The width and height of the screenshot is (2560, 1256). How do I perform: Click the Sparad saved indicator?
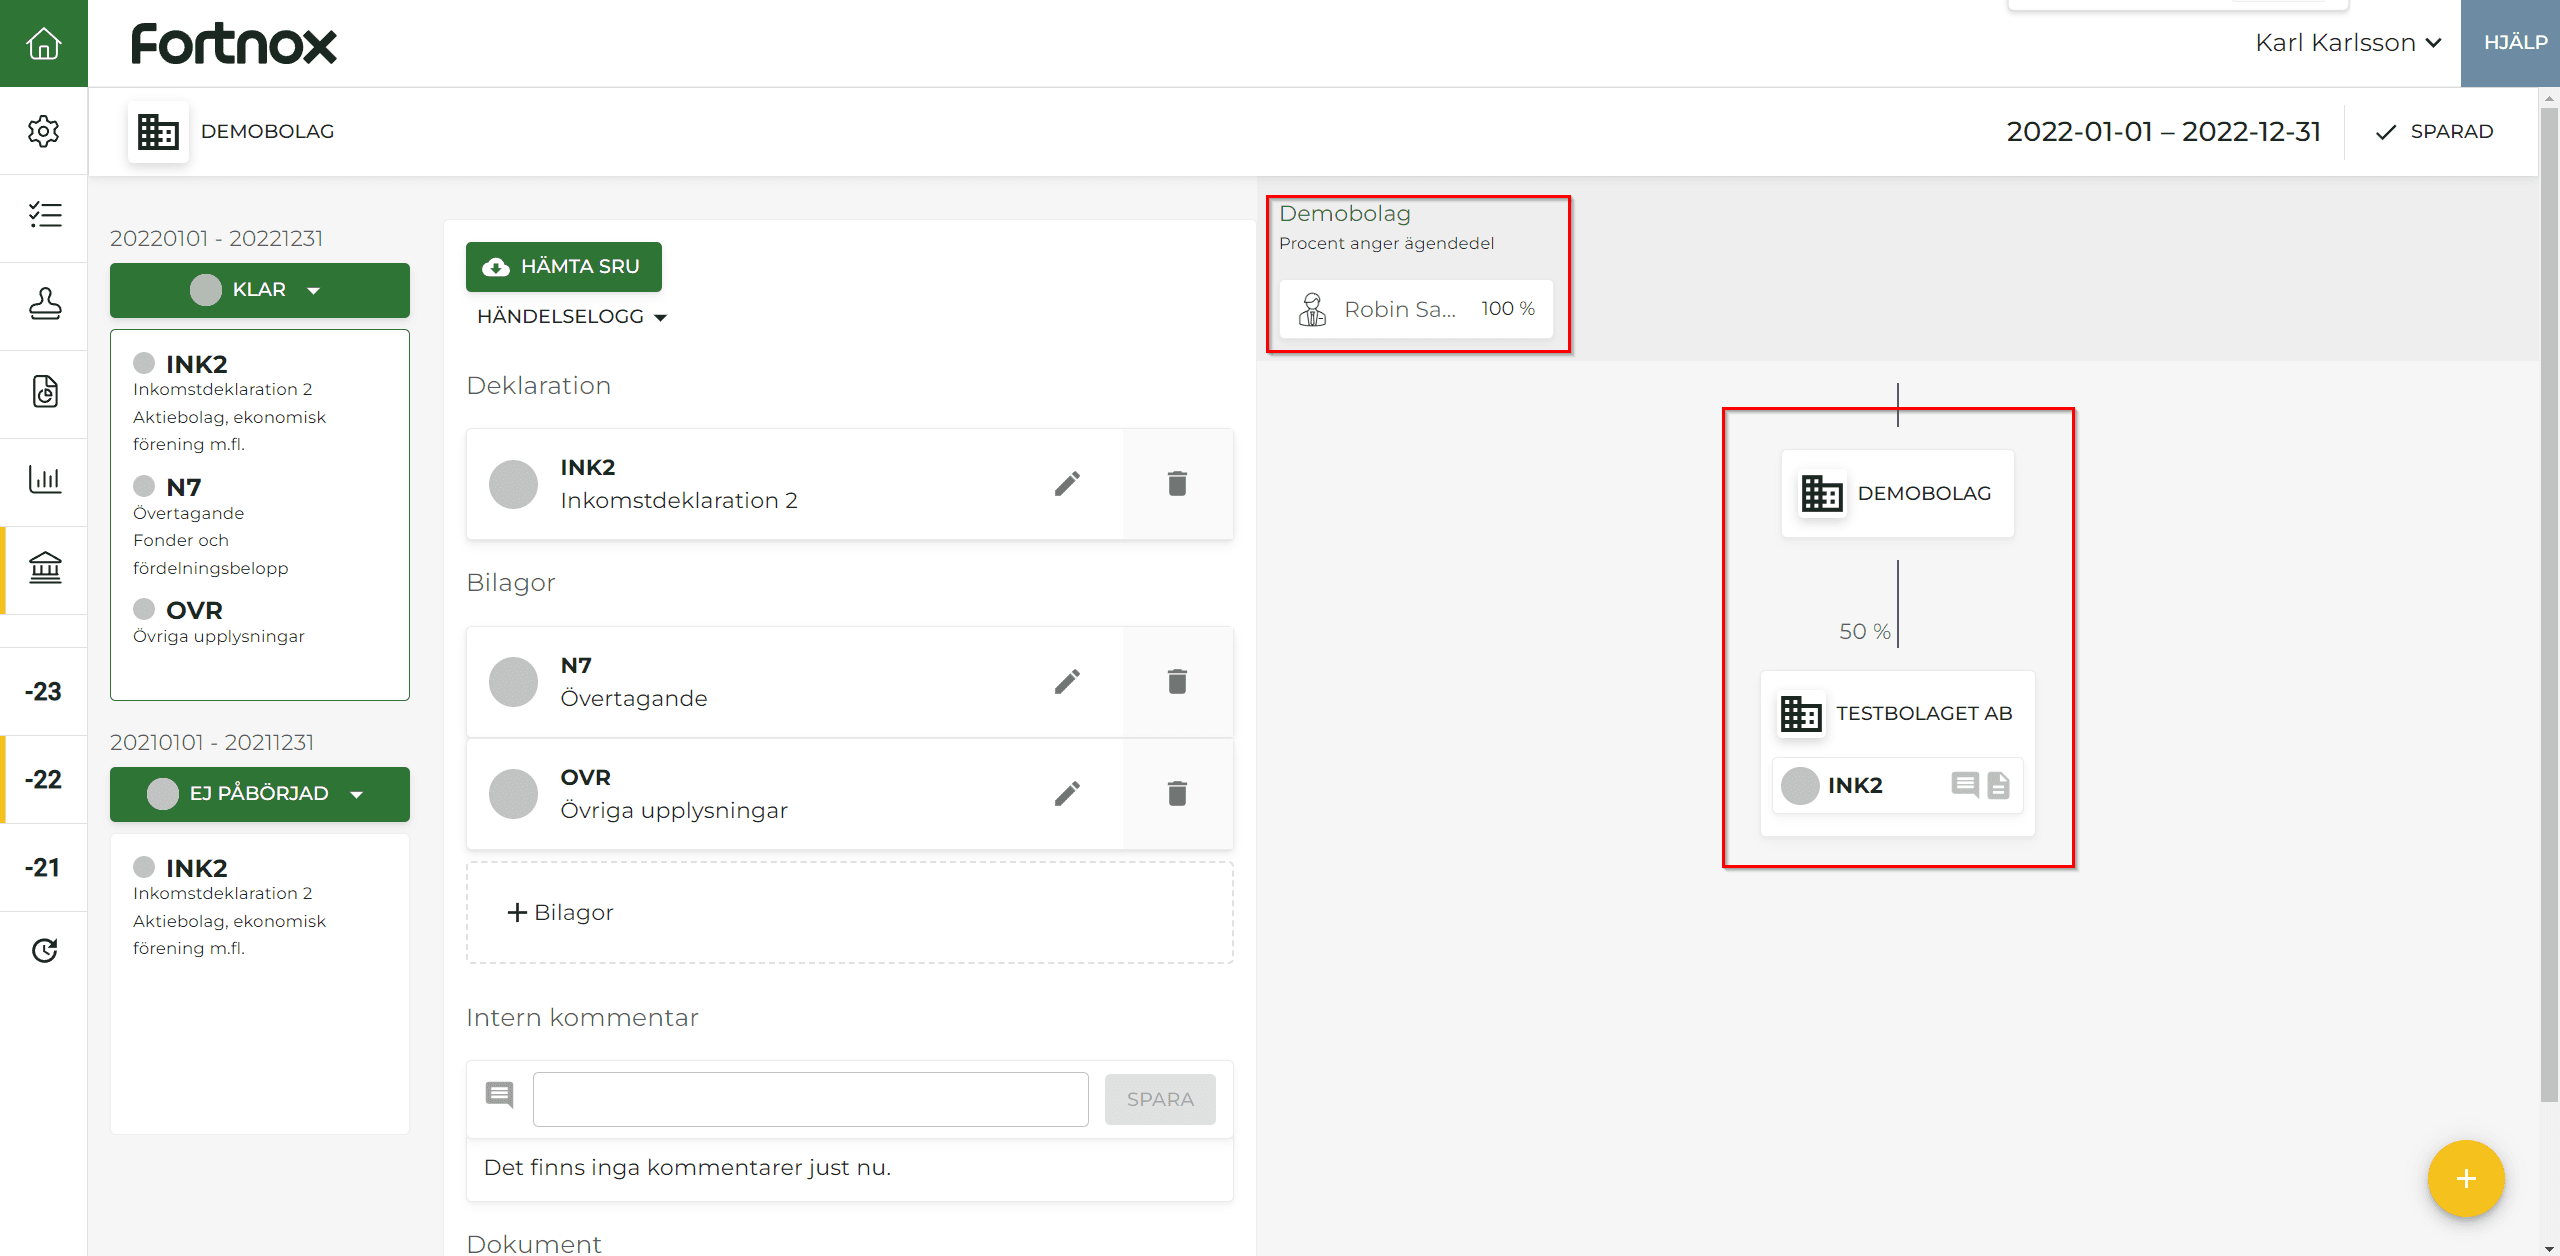(x=2434, y=132)
